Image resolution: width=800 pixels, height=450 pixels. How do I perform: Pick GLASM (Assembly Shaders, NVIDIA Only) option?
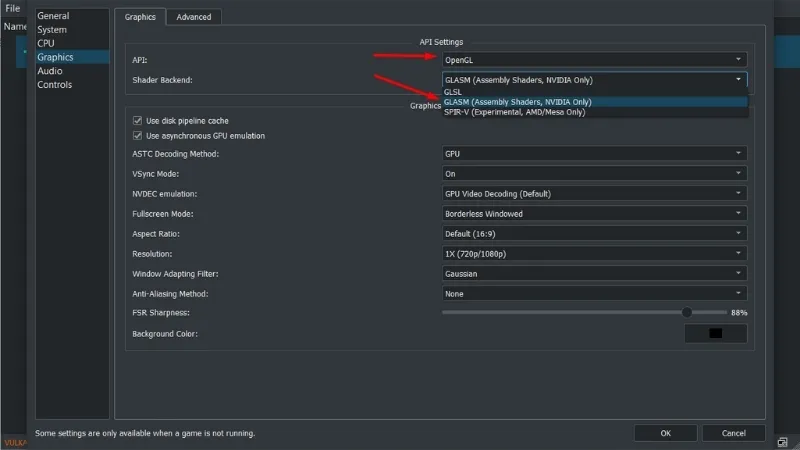tap(517, 102)
